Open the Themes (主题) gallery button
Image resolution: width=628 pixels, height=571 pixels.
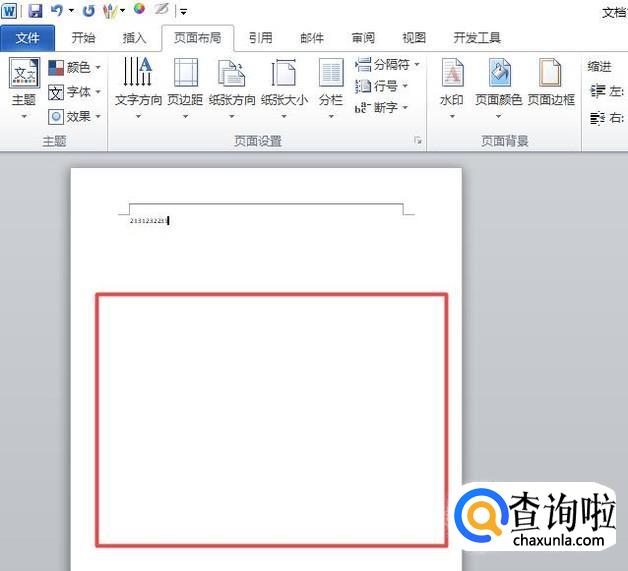(23, 80)
